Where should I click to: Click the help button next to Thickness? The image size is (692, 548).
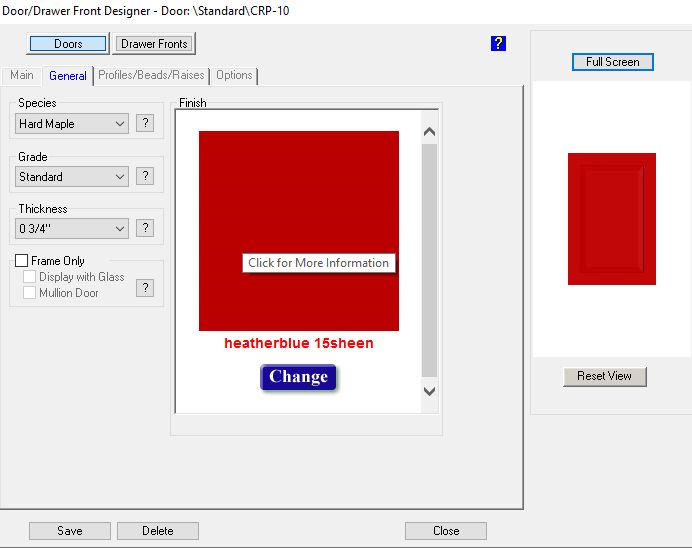coord(145,229)
